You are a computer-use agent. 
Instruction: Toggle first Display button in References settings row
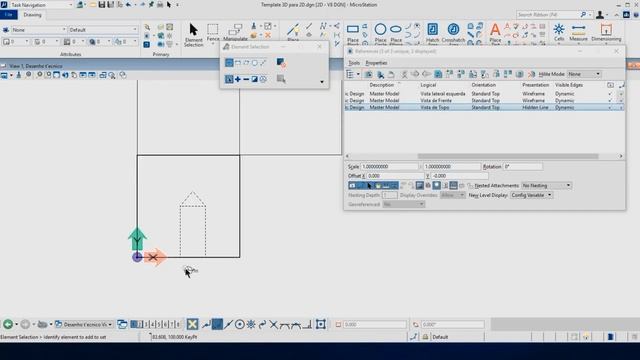352,185
